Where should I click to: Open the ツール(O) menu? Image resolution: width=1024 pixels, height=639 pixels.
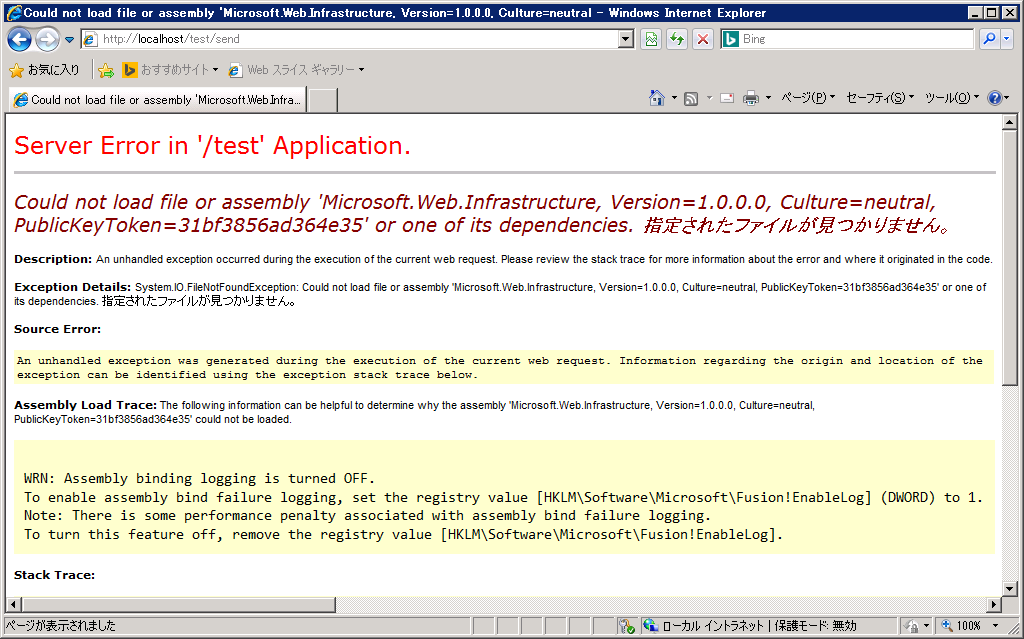952,98
